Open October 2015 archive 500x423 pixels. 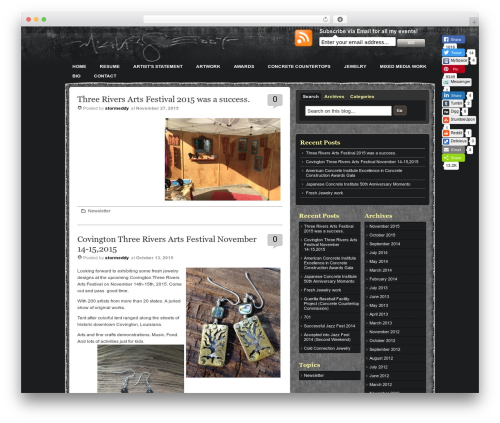[x=382, y=235]
